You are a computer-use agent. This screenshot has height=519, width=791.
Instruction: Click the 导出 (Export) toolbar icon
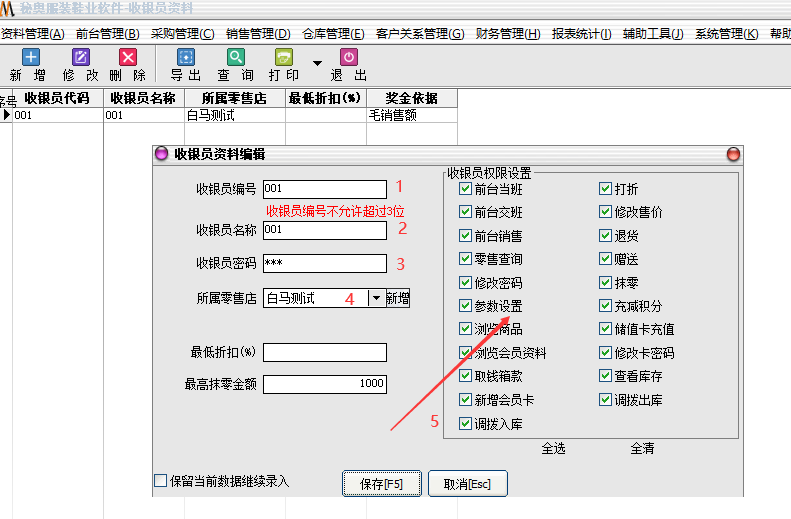[x=186, y=58]
